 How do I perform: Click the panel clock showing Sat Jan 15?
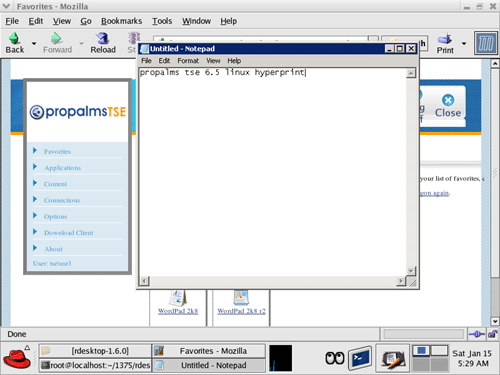[x=472, y=358]
